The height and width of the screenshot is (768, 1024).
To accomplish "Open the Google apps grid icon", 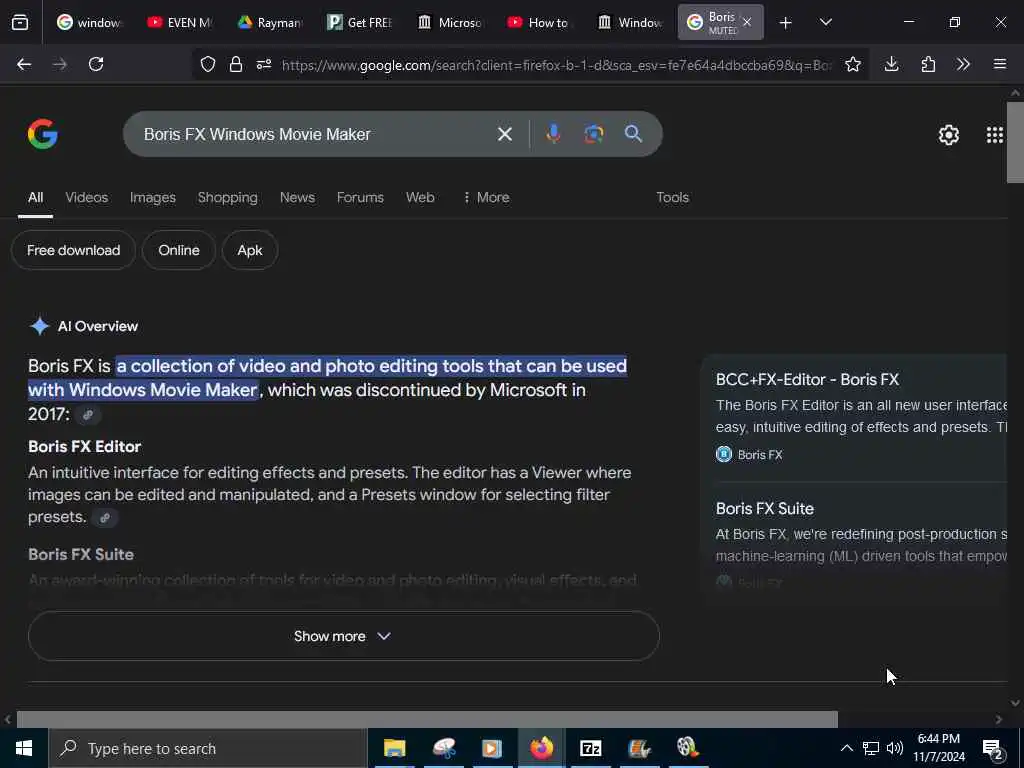I will (x=995, y=135).
